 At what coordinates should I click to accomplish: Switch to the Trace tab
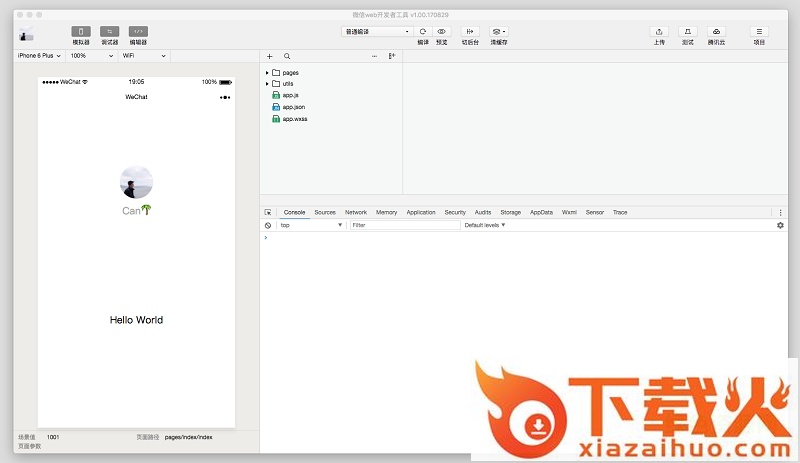[620, 212]
